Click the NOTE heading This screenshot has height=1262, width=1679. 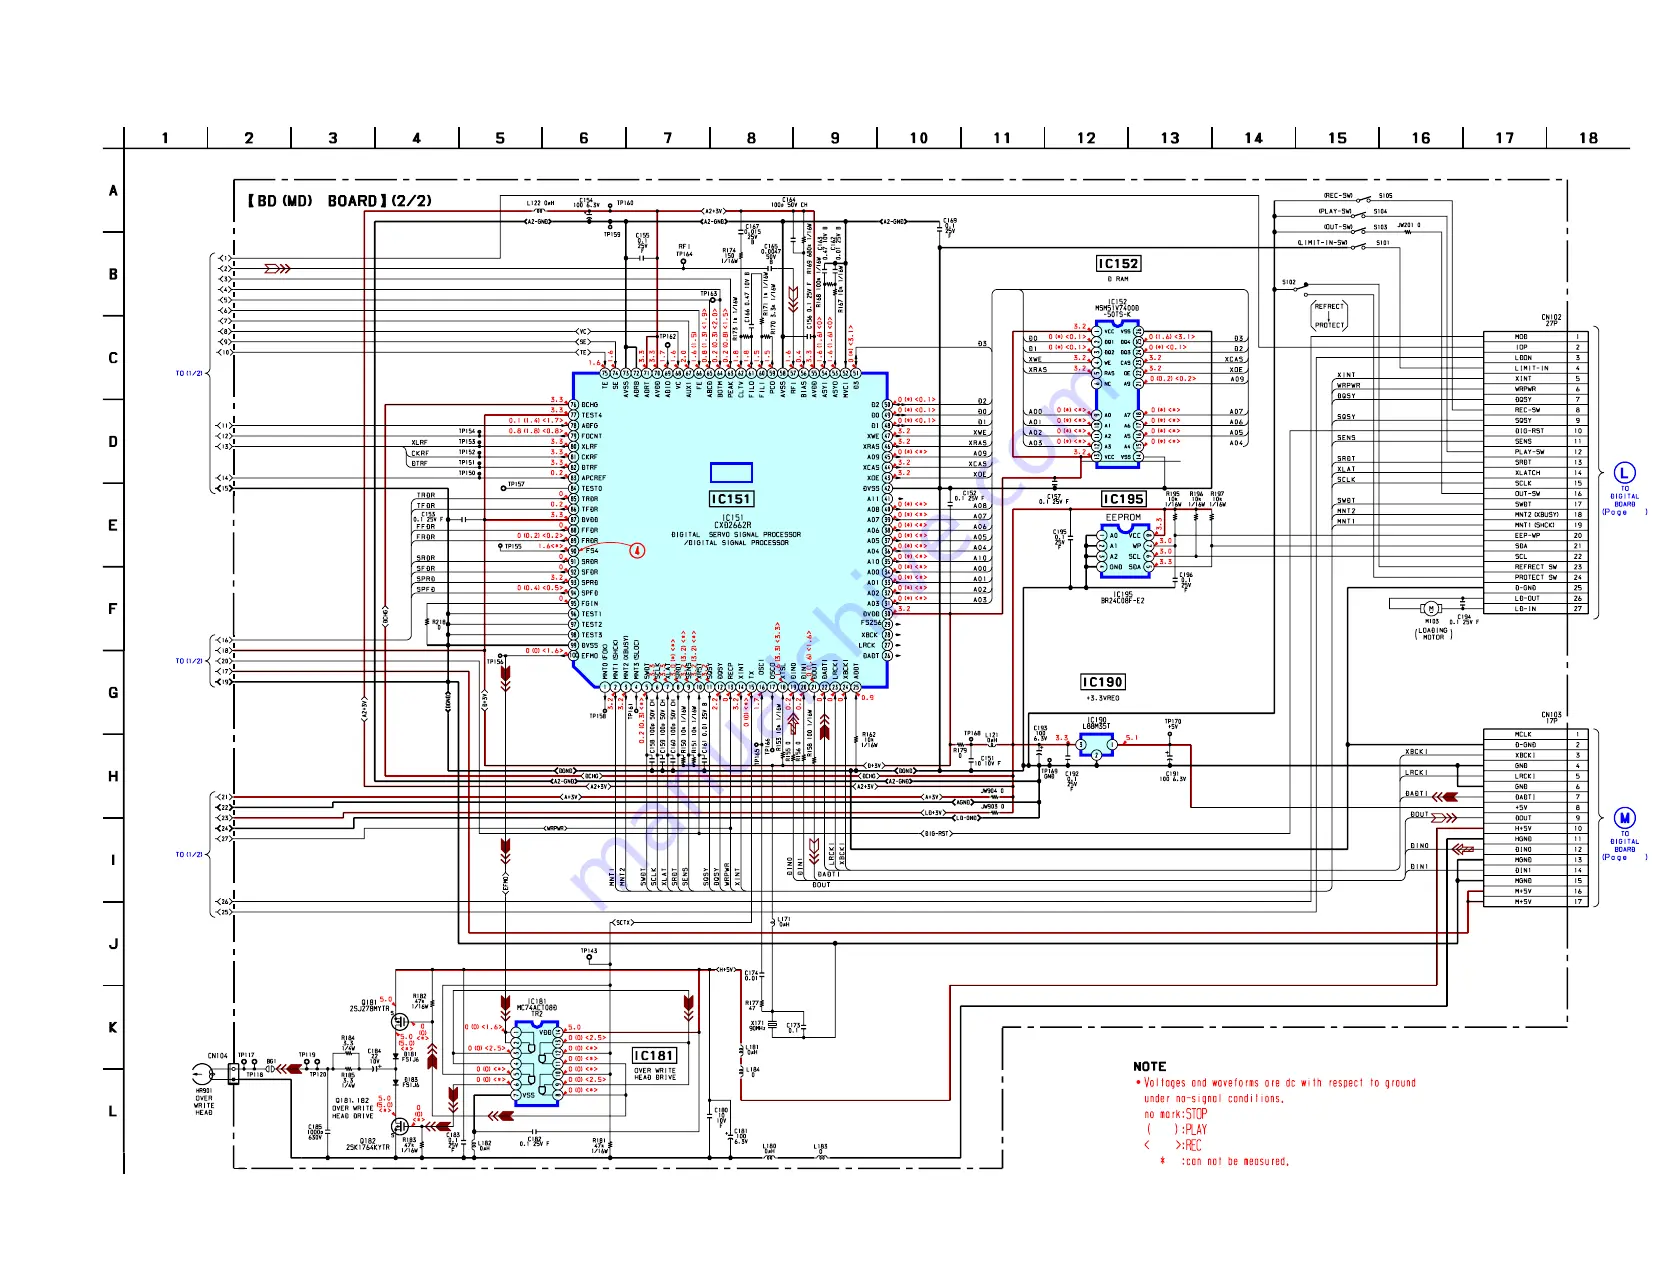[1149, 1067]
